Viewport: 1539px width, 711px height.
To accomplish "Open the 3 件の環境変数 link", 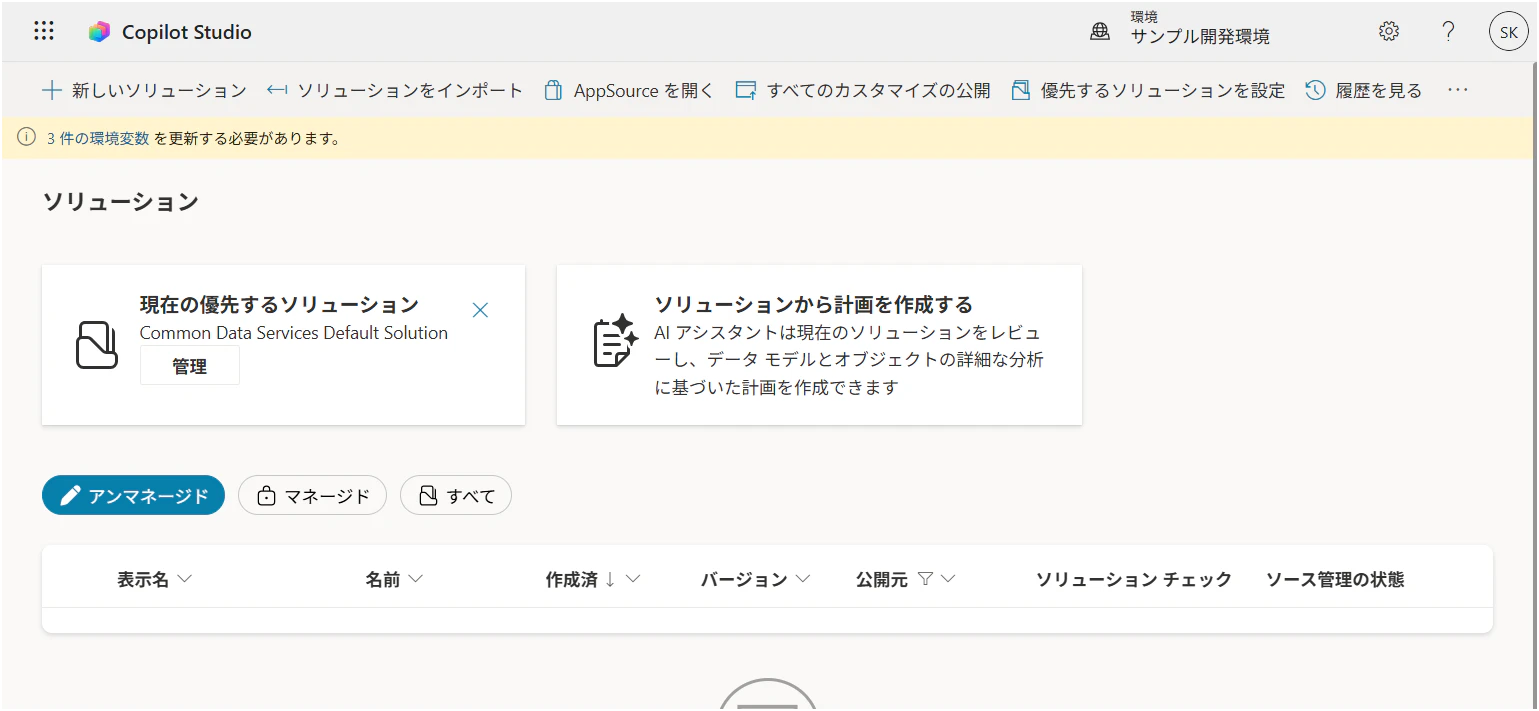I will click(98, 139).
